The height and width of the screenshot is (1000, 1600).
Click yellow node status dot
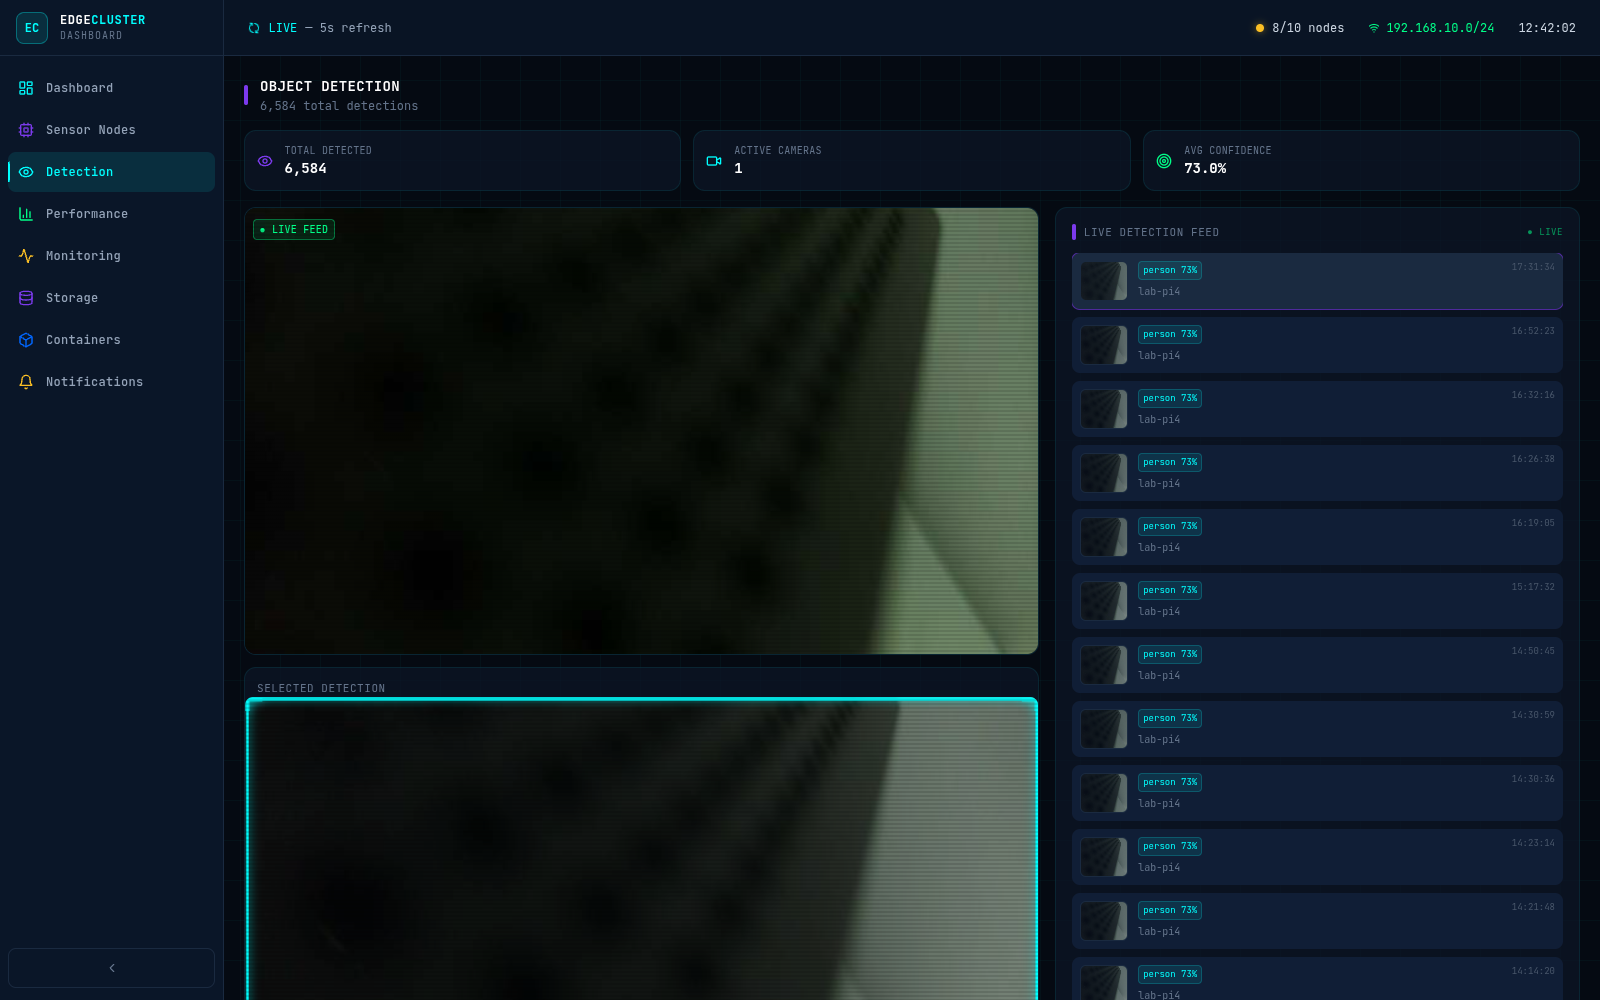tap(1260, 28)
